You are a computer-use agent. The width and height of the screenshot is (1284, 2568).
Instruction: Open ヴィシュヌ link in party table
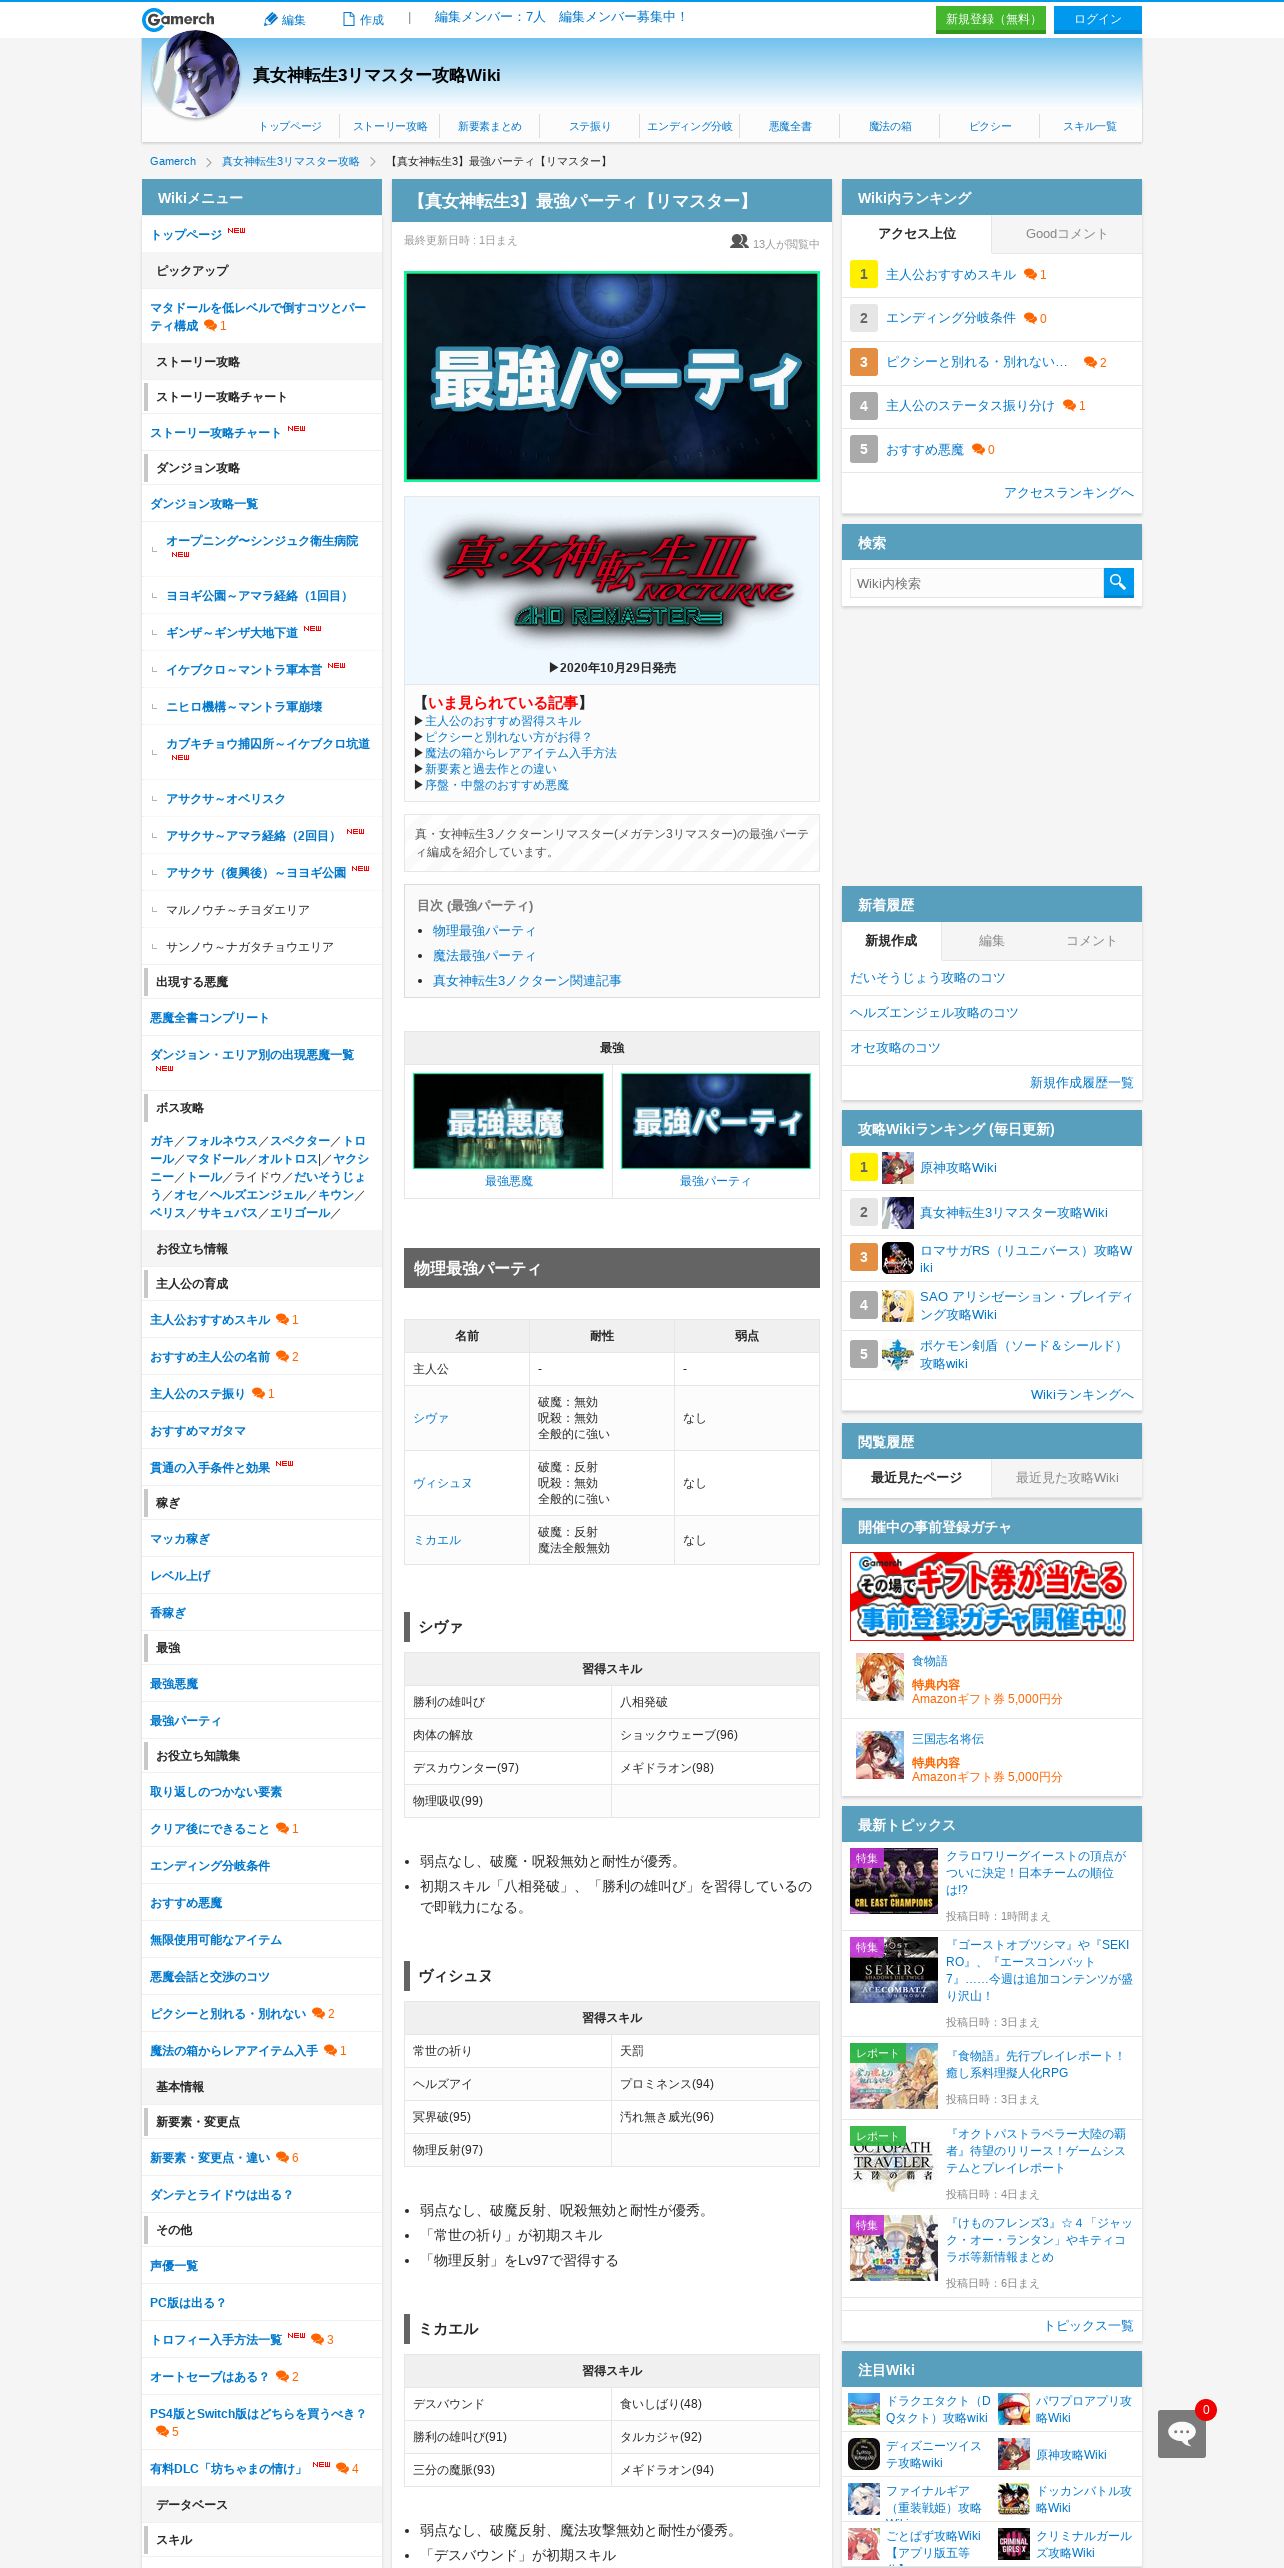click(x=442, y=1483)
